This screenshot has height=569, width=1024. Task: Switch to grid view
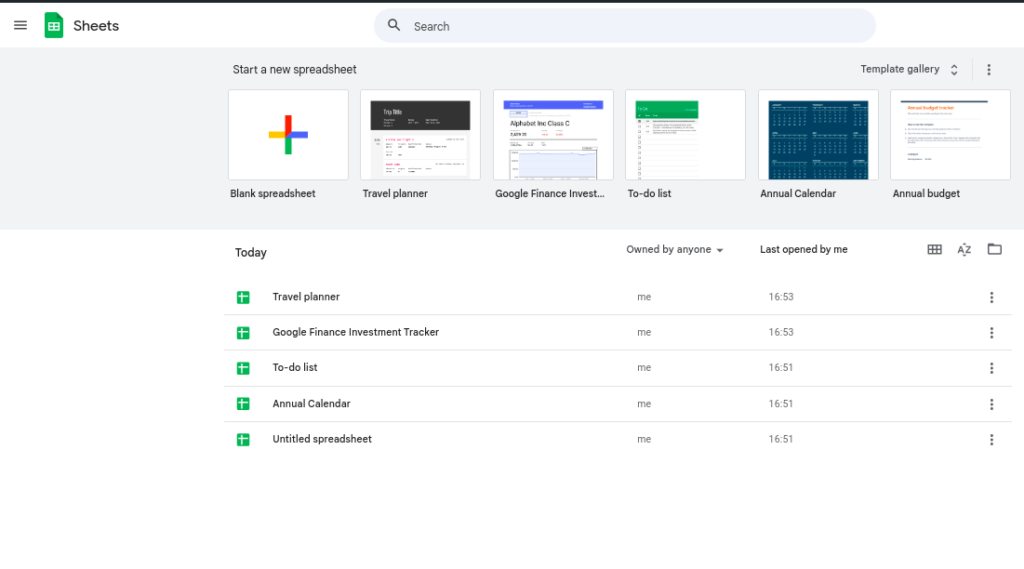[x=935, y=250]
